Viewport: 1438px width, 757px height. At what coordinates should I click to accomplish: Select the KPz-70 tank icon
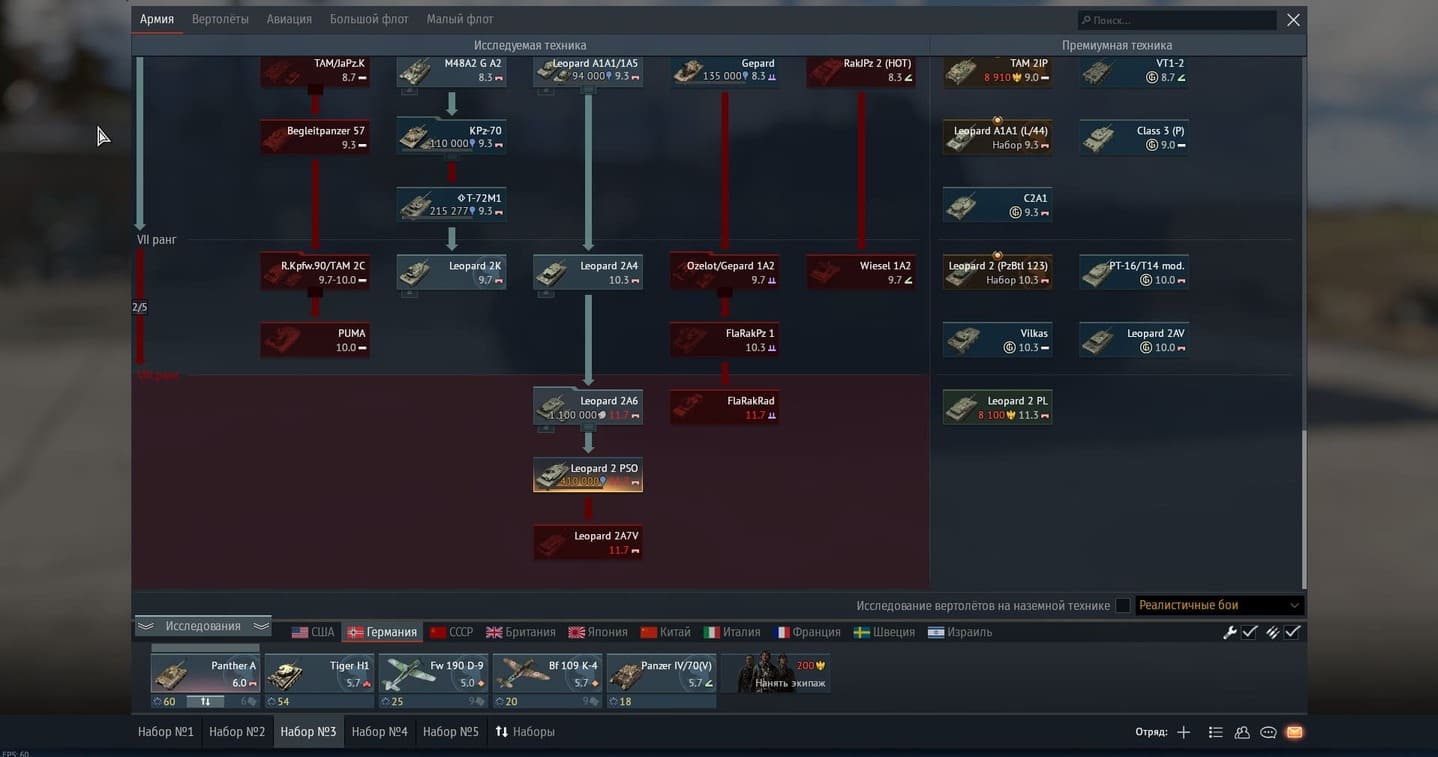click(415, 138)
